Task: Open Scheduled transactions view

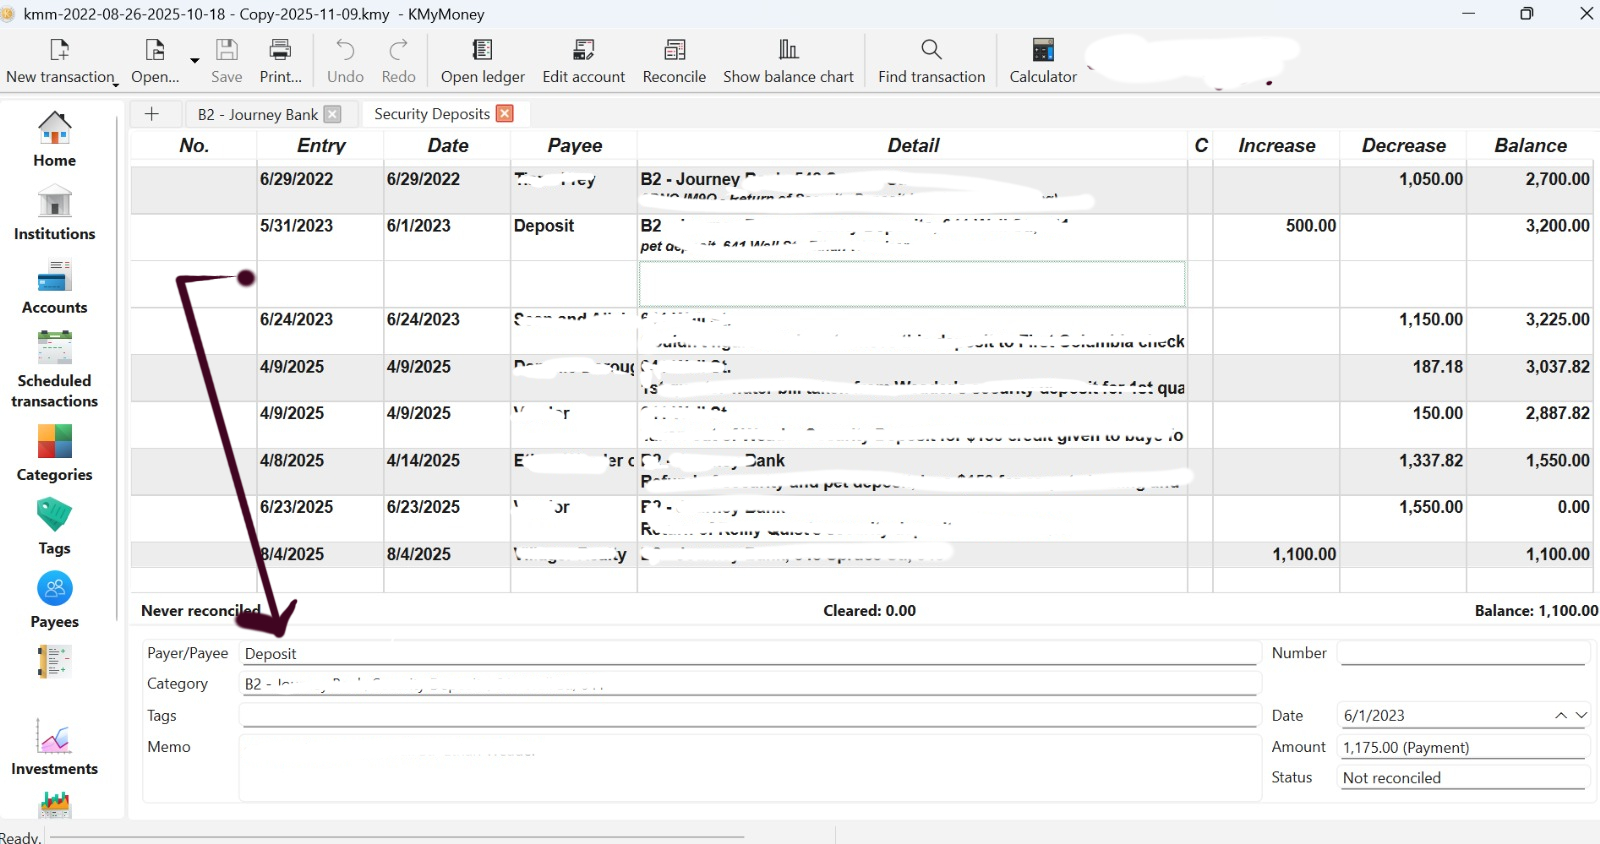Action: [x=54, y=370]
